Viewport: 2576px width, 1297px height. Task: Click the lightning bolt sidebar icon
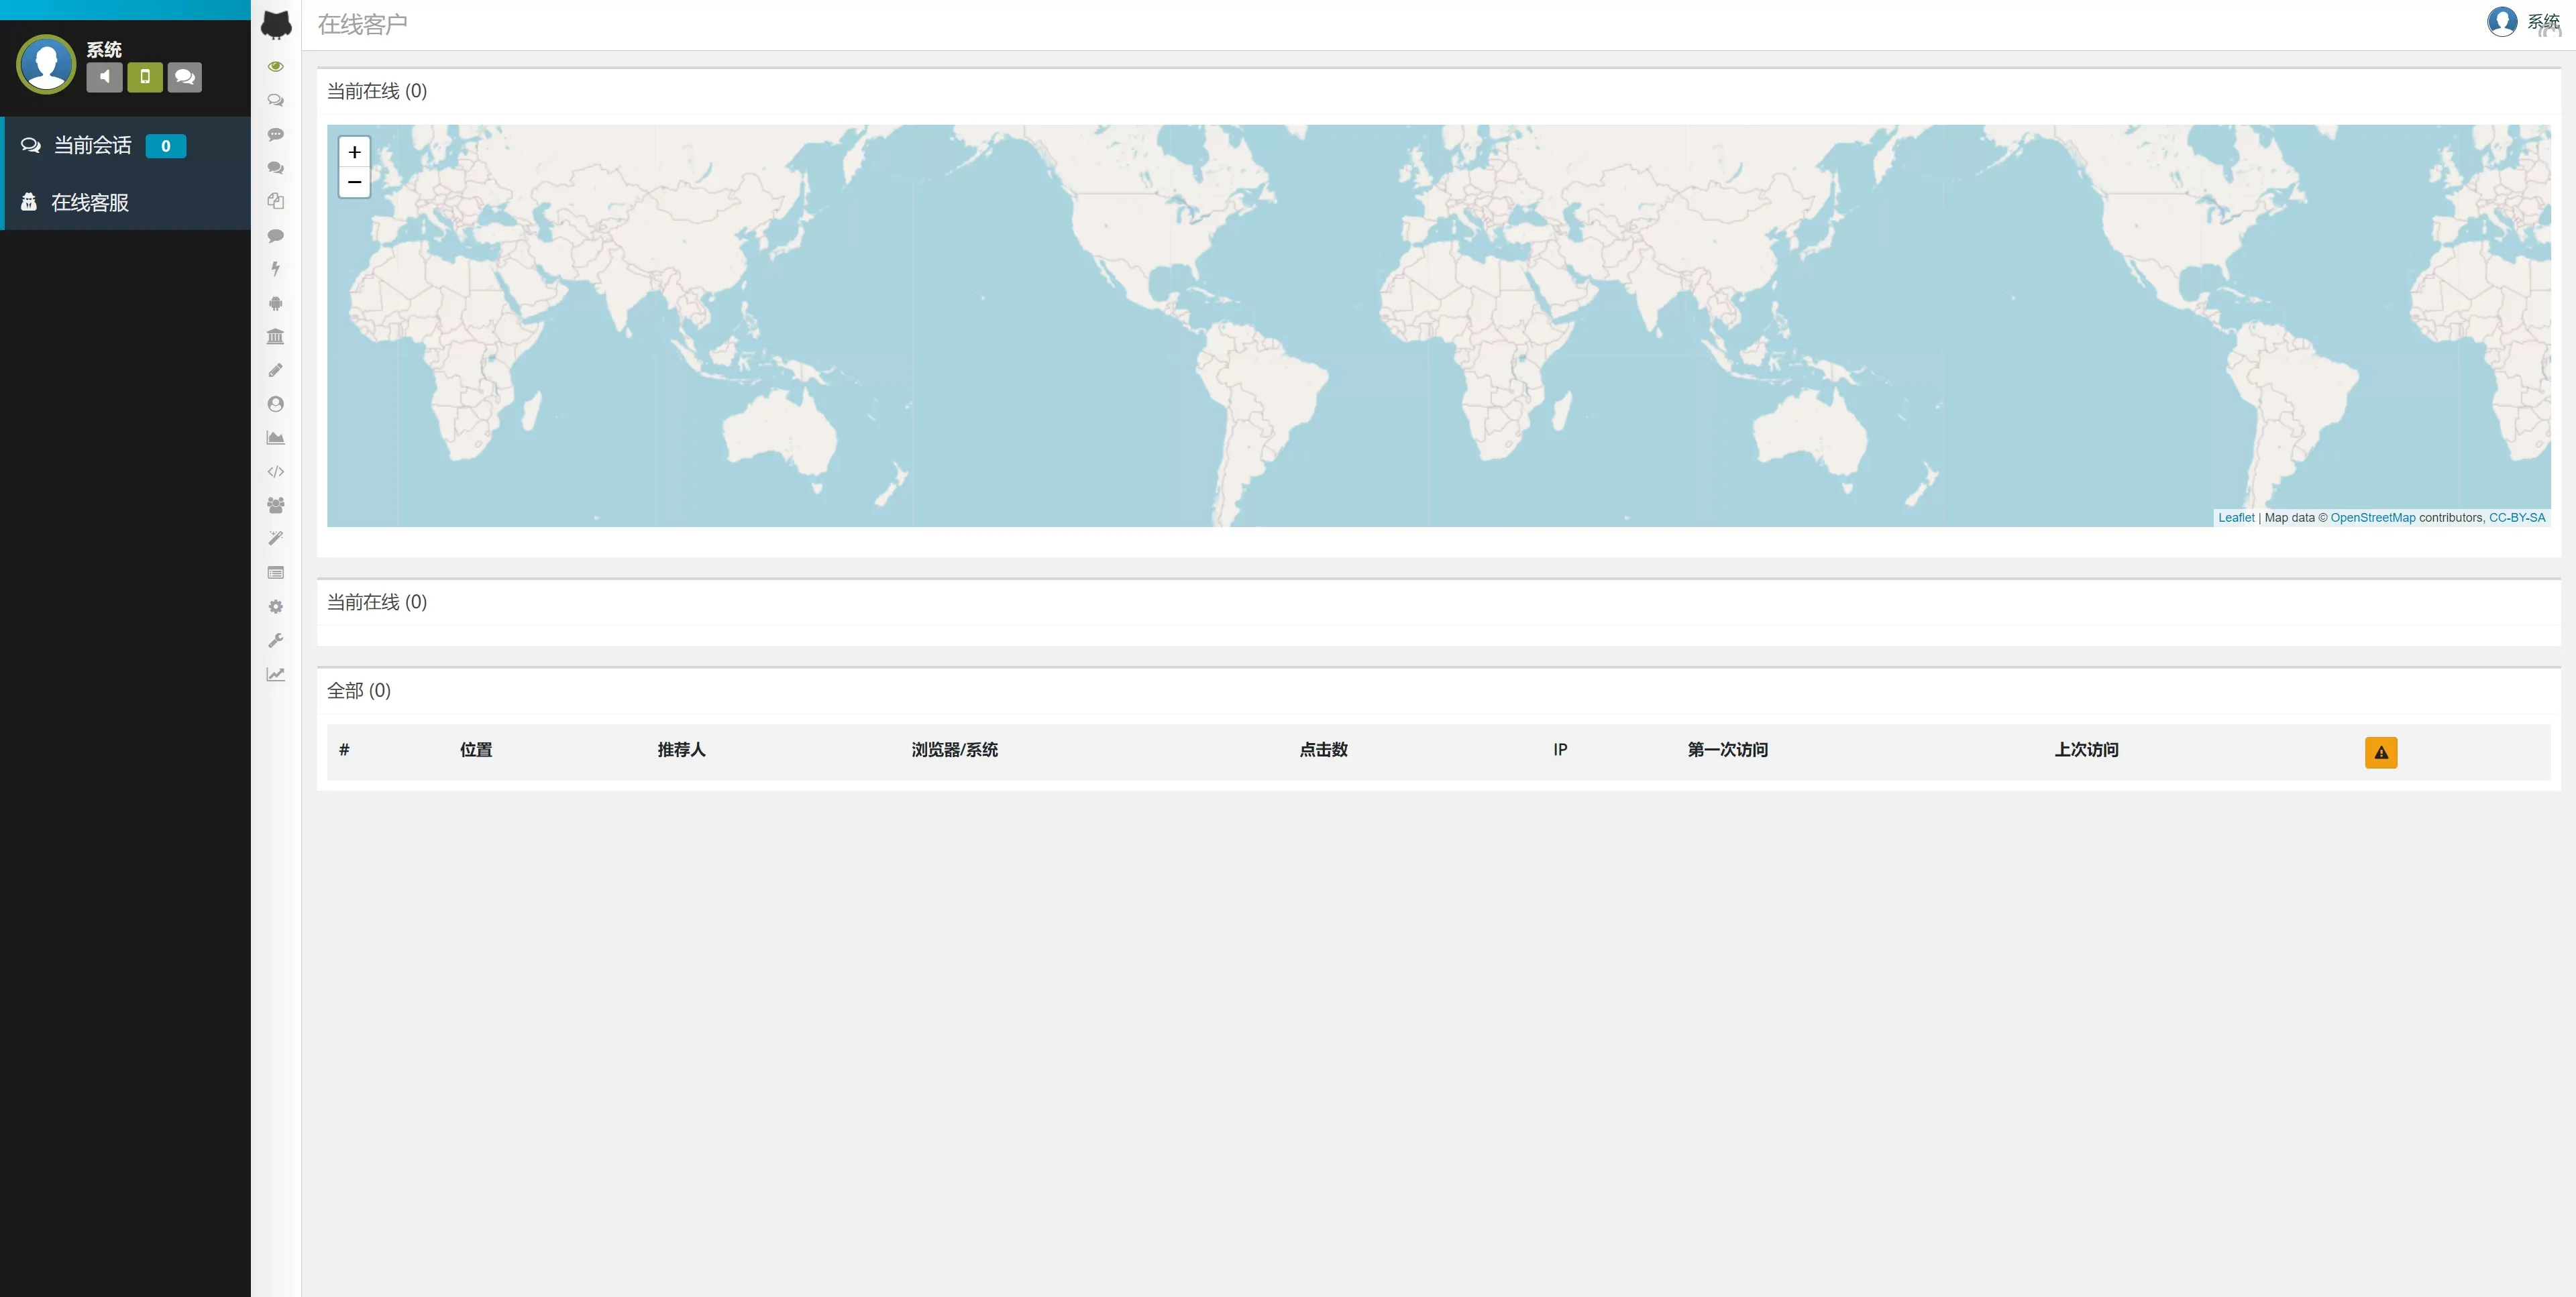[x=276, y=269]
